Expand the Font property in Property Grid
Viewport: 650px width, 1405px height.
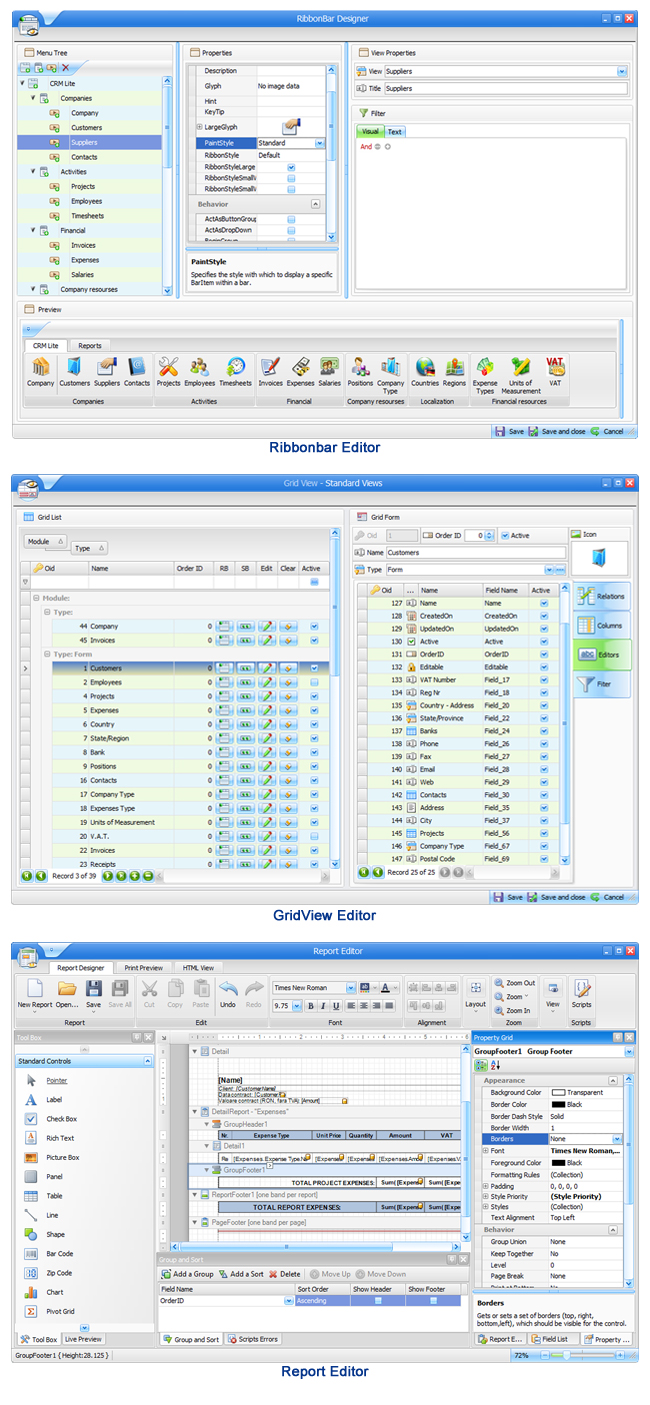click(485, 1151)
